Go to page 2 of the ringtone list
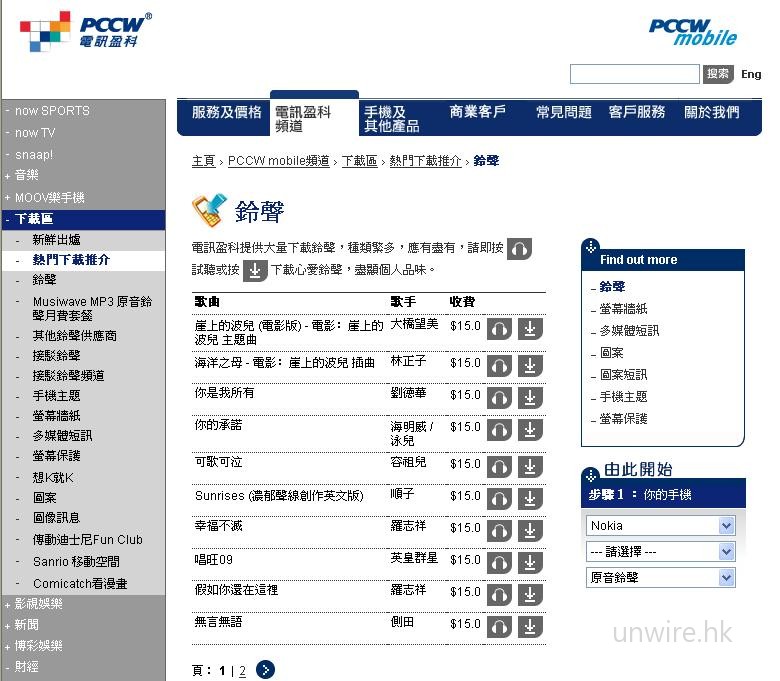The image size is (780, 681). point(242,671)
